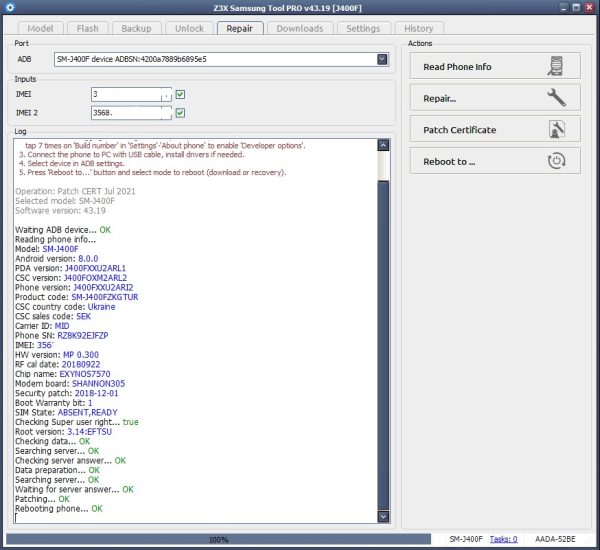Click the 'Waiting ADB device... OK' line

[63, 230]
